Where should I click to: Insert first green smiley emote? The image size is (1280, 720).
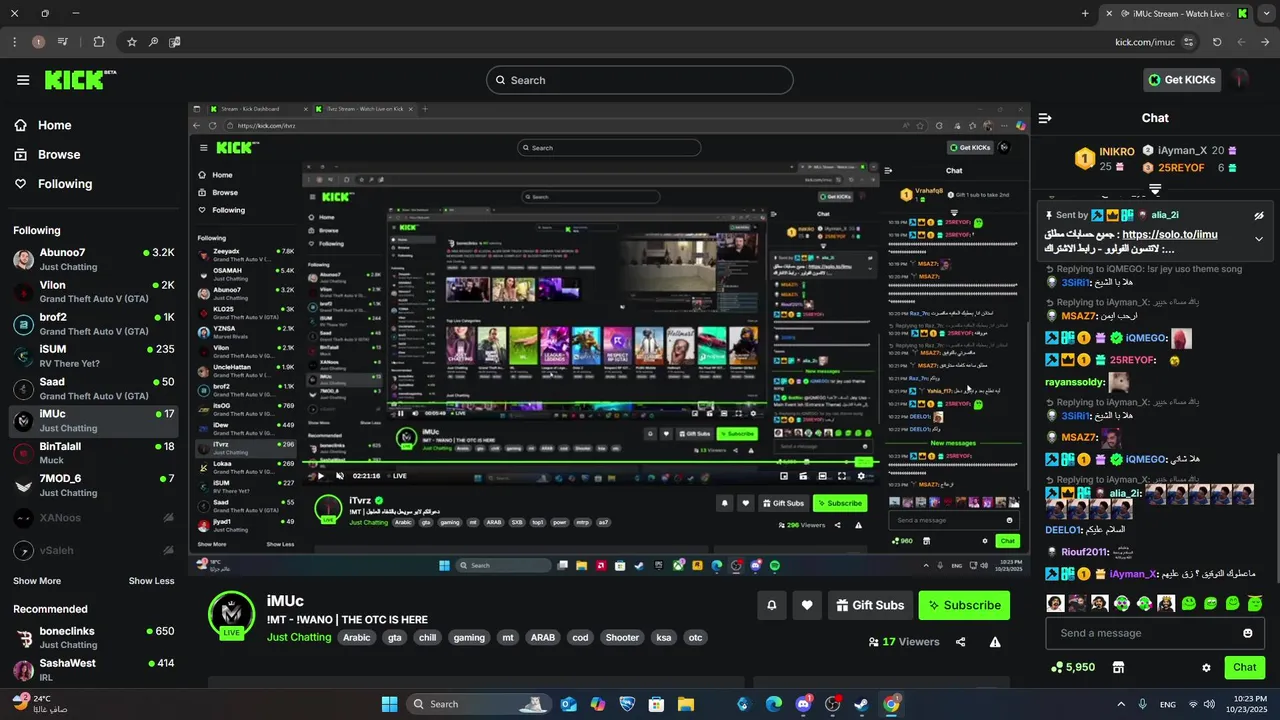[x=1189, y=603]
